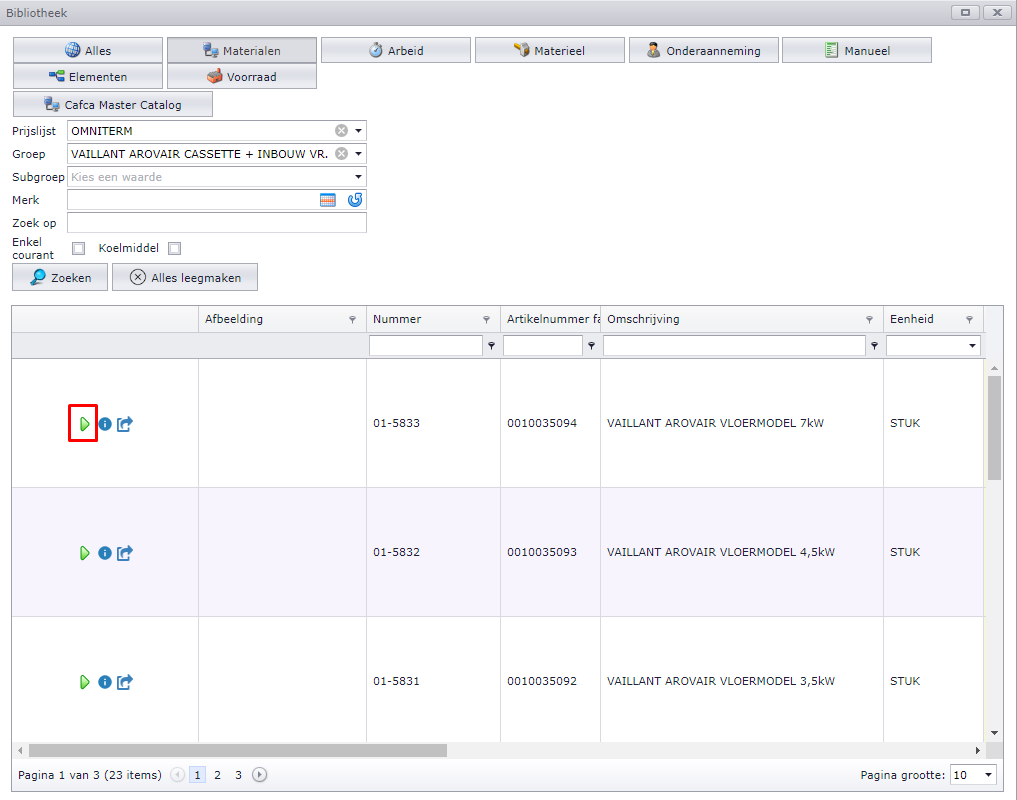Focus the Zoek op input field

(x=217, y=223)
